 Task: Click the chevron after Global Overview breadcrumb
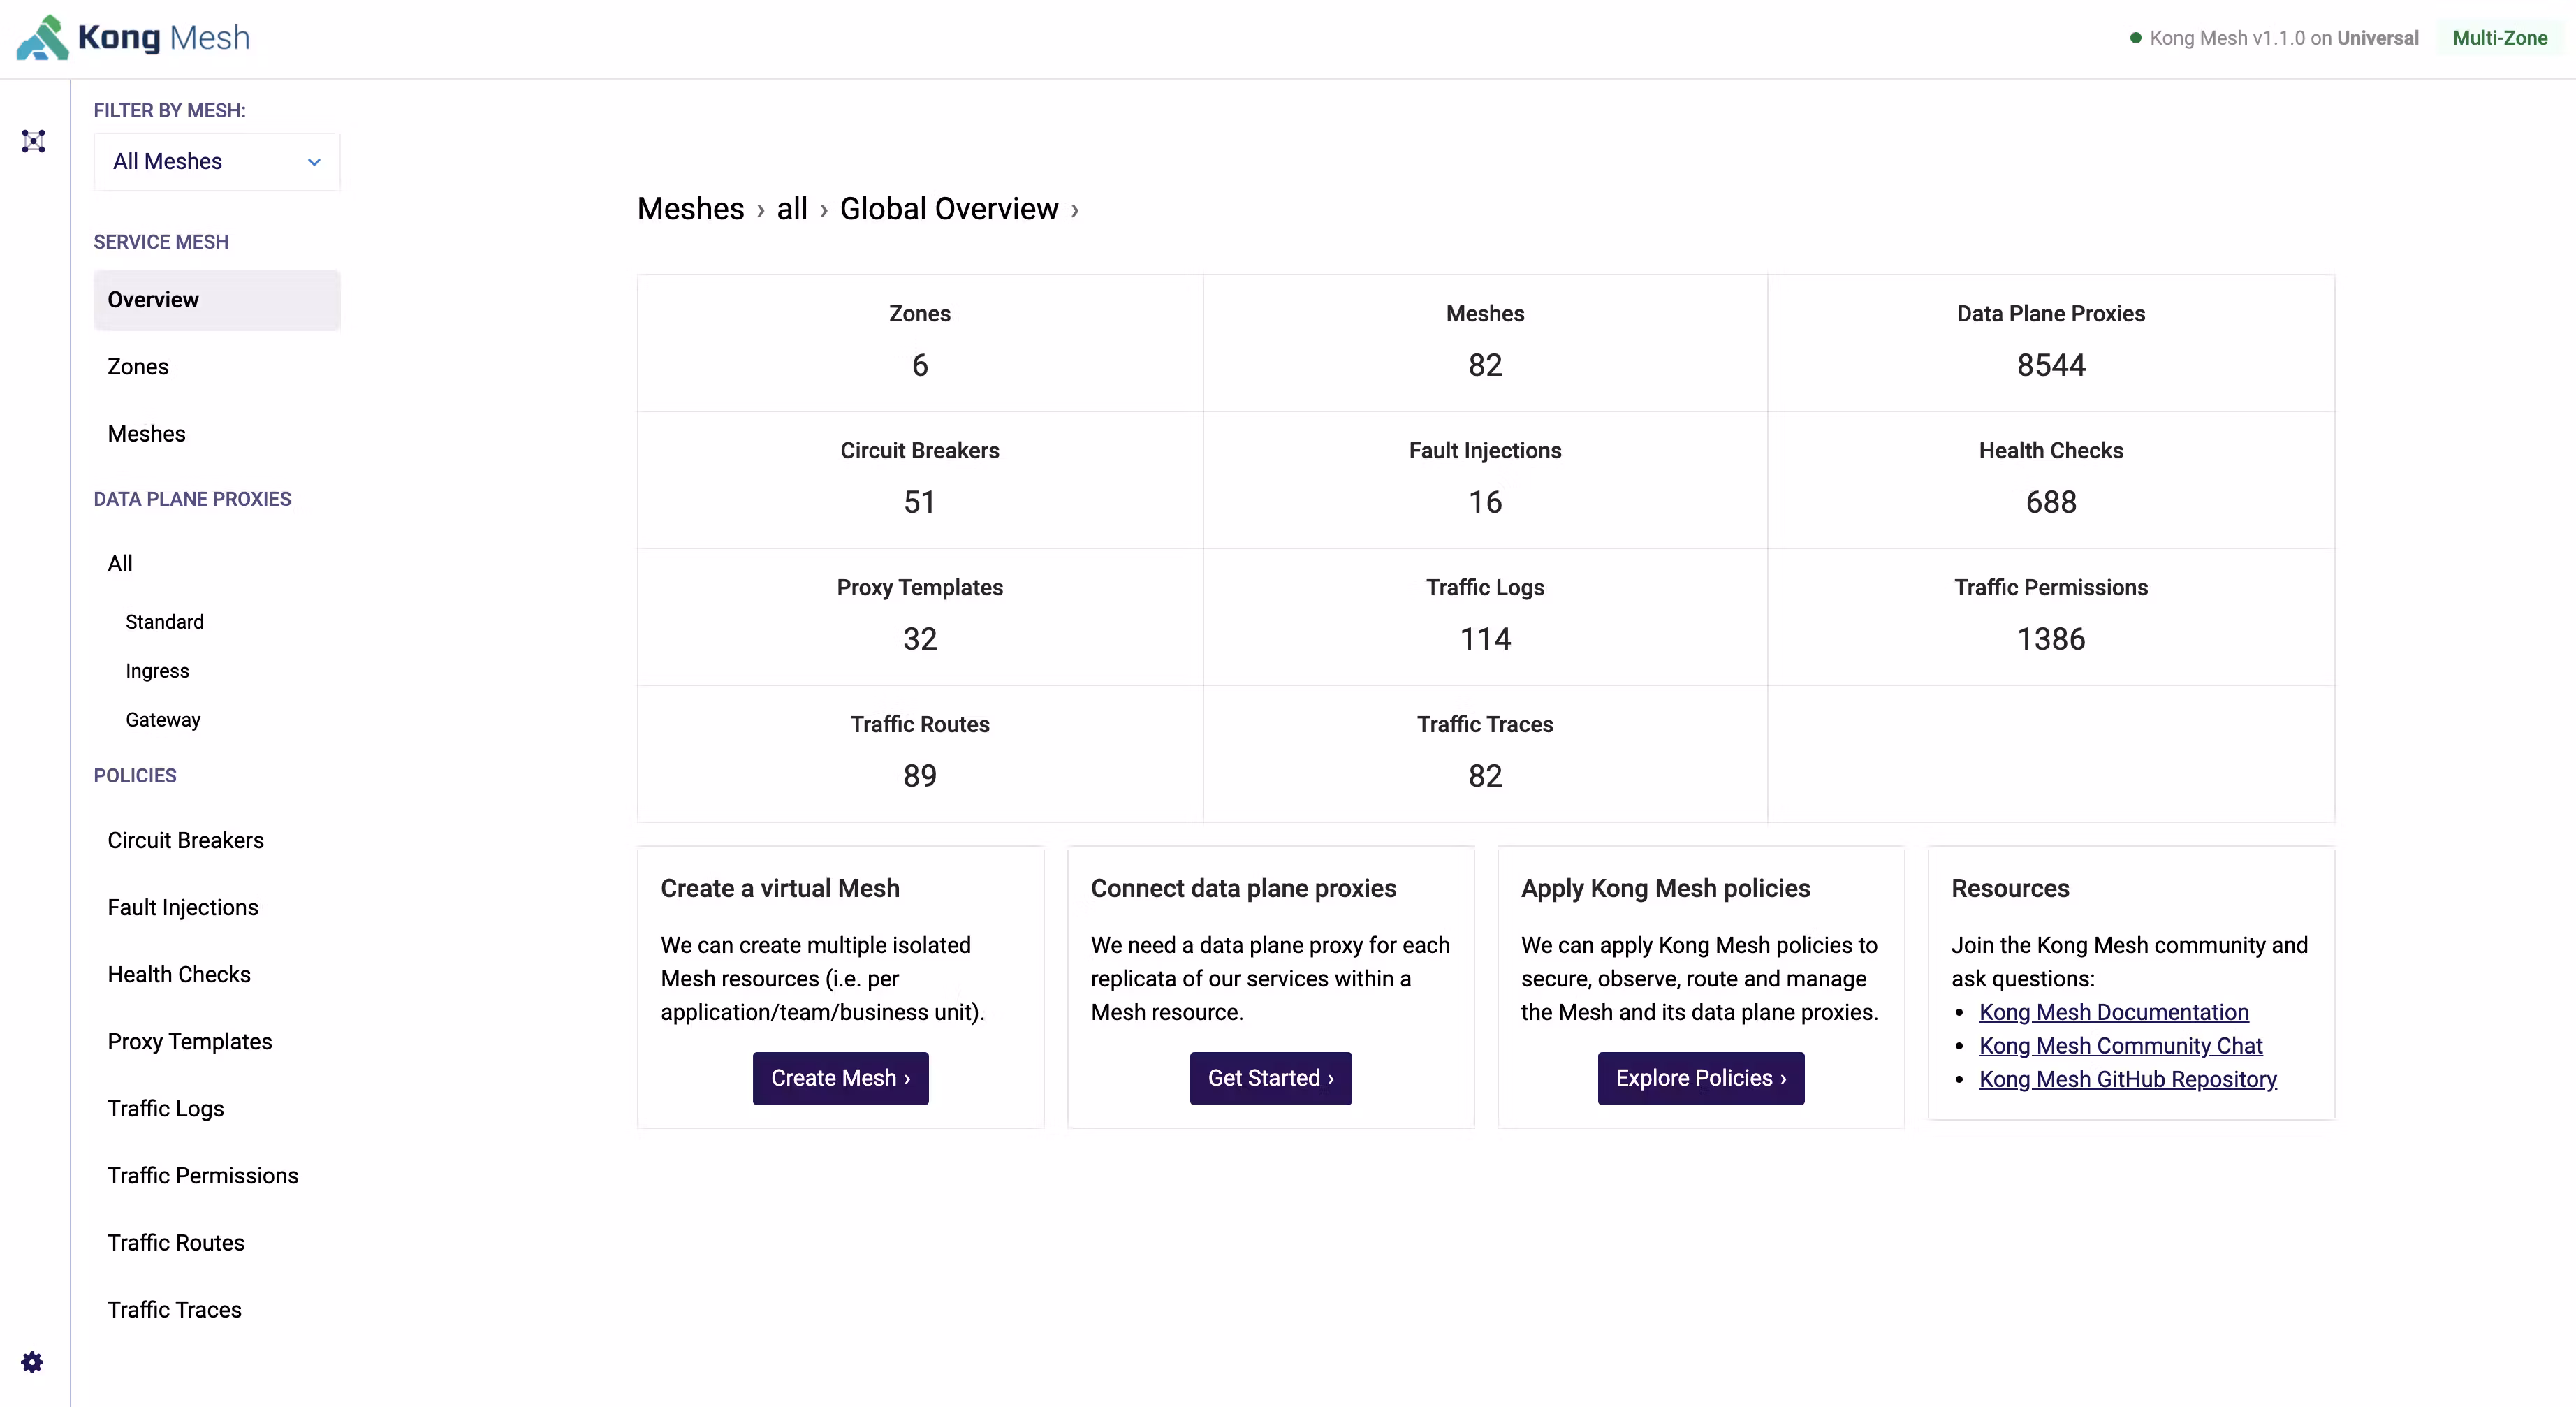tap(1075, 210)
